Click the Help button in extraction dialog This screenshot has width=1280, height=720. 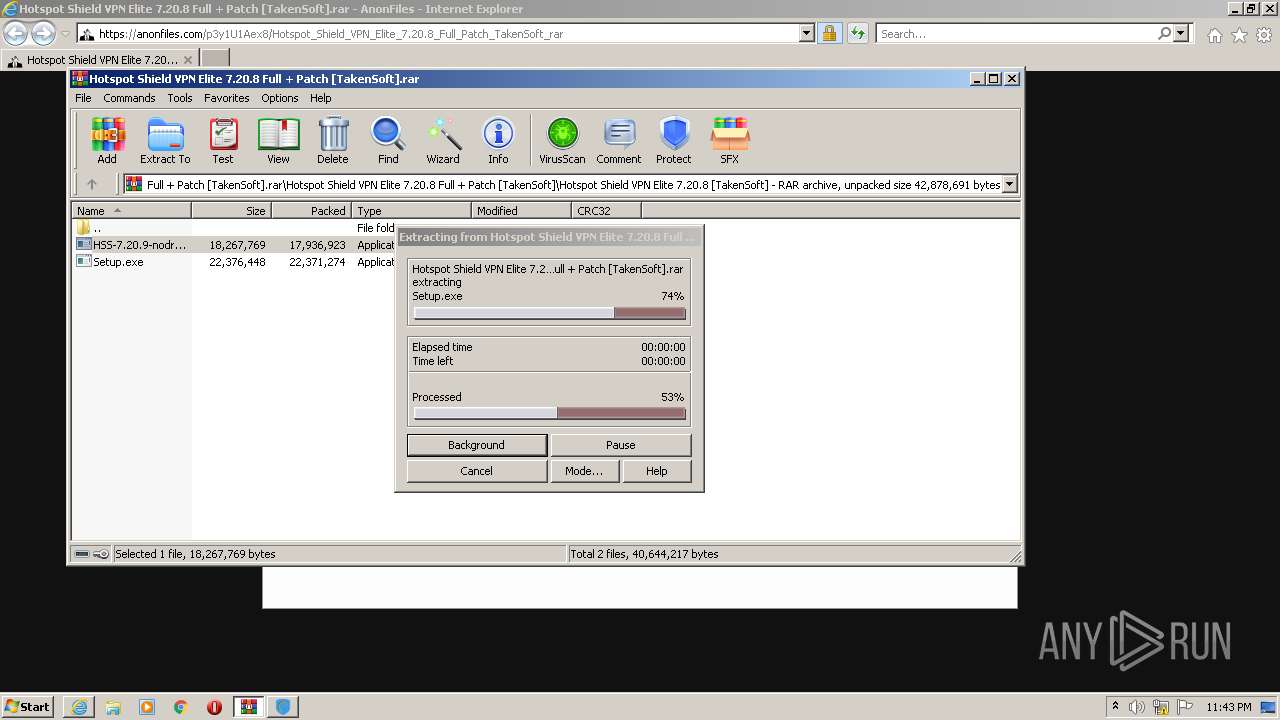[657, 471]
